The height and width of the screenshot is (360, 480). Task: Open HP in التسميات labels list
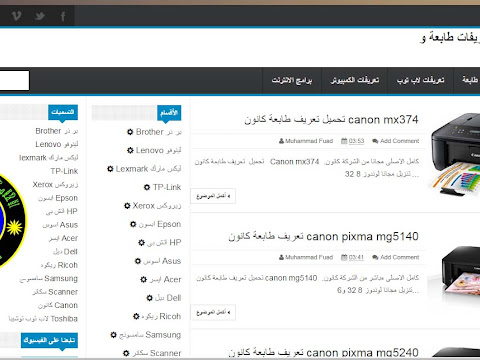[x=62, y=211]
